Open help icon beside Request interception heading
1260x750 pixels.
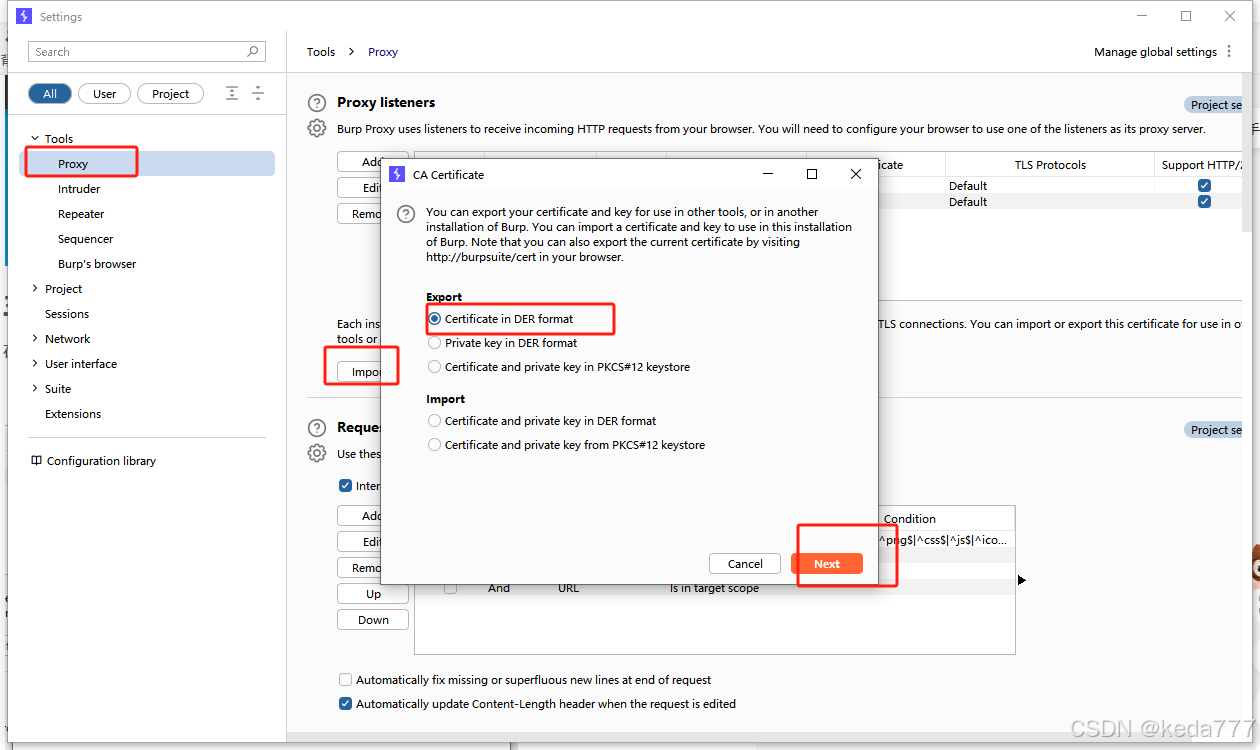coord(317,428)
